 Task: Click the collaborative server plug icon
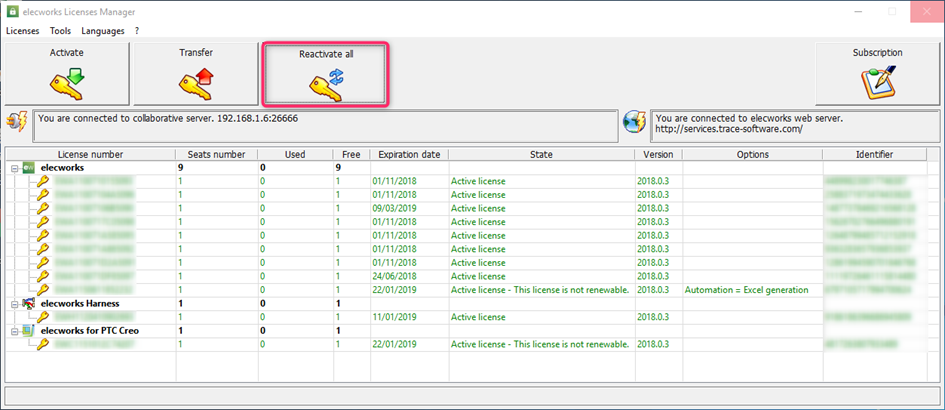pyautogui.click(x=16, y=122)
